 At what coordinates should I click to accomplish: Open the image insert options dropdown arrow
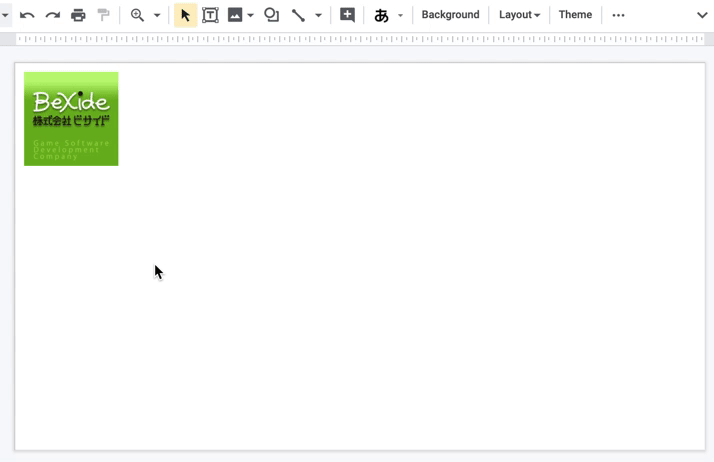(x=250, y=15)
